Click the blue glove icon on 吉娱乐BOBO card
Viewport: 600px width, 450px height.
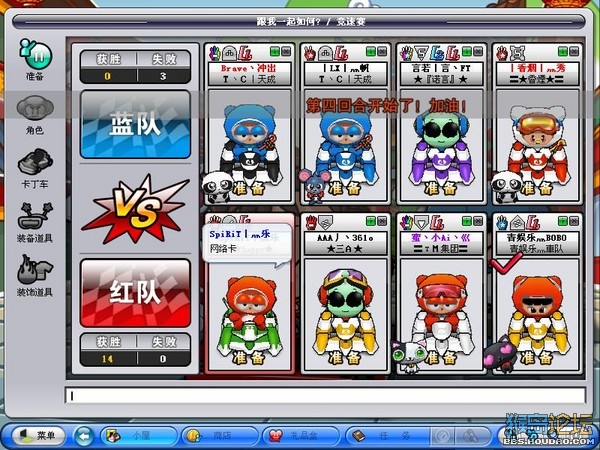tap(502, 223)
